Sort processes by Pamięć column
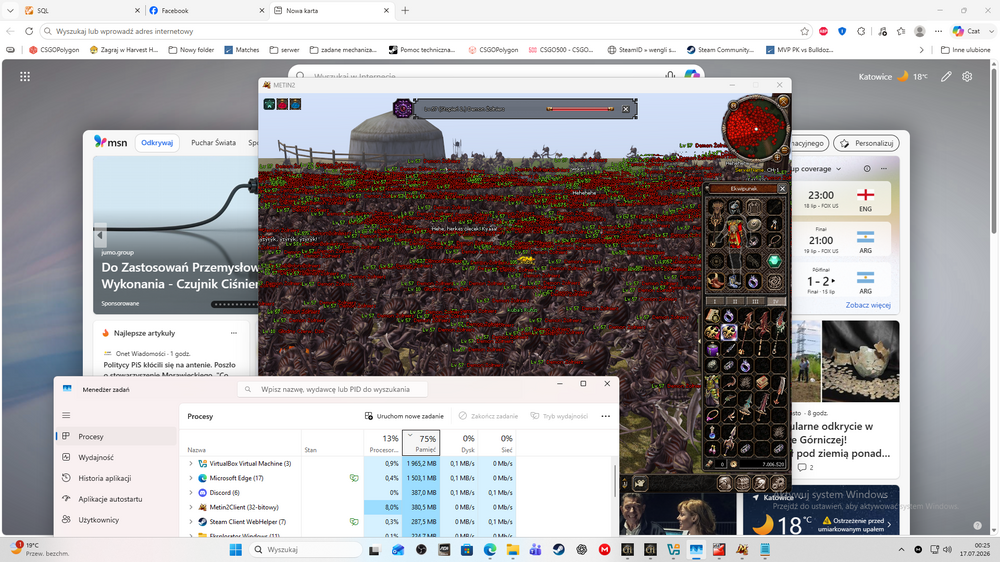This screenshot has width=1000, height=562. click(x=421, y=443)
